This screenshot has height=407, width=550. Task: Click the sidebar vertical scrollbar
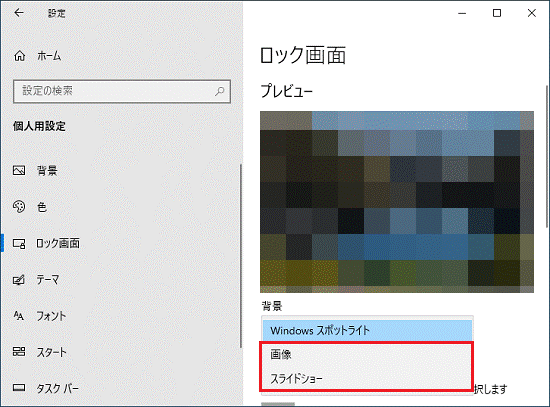point(241,256)
